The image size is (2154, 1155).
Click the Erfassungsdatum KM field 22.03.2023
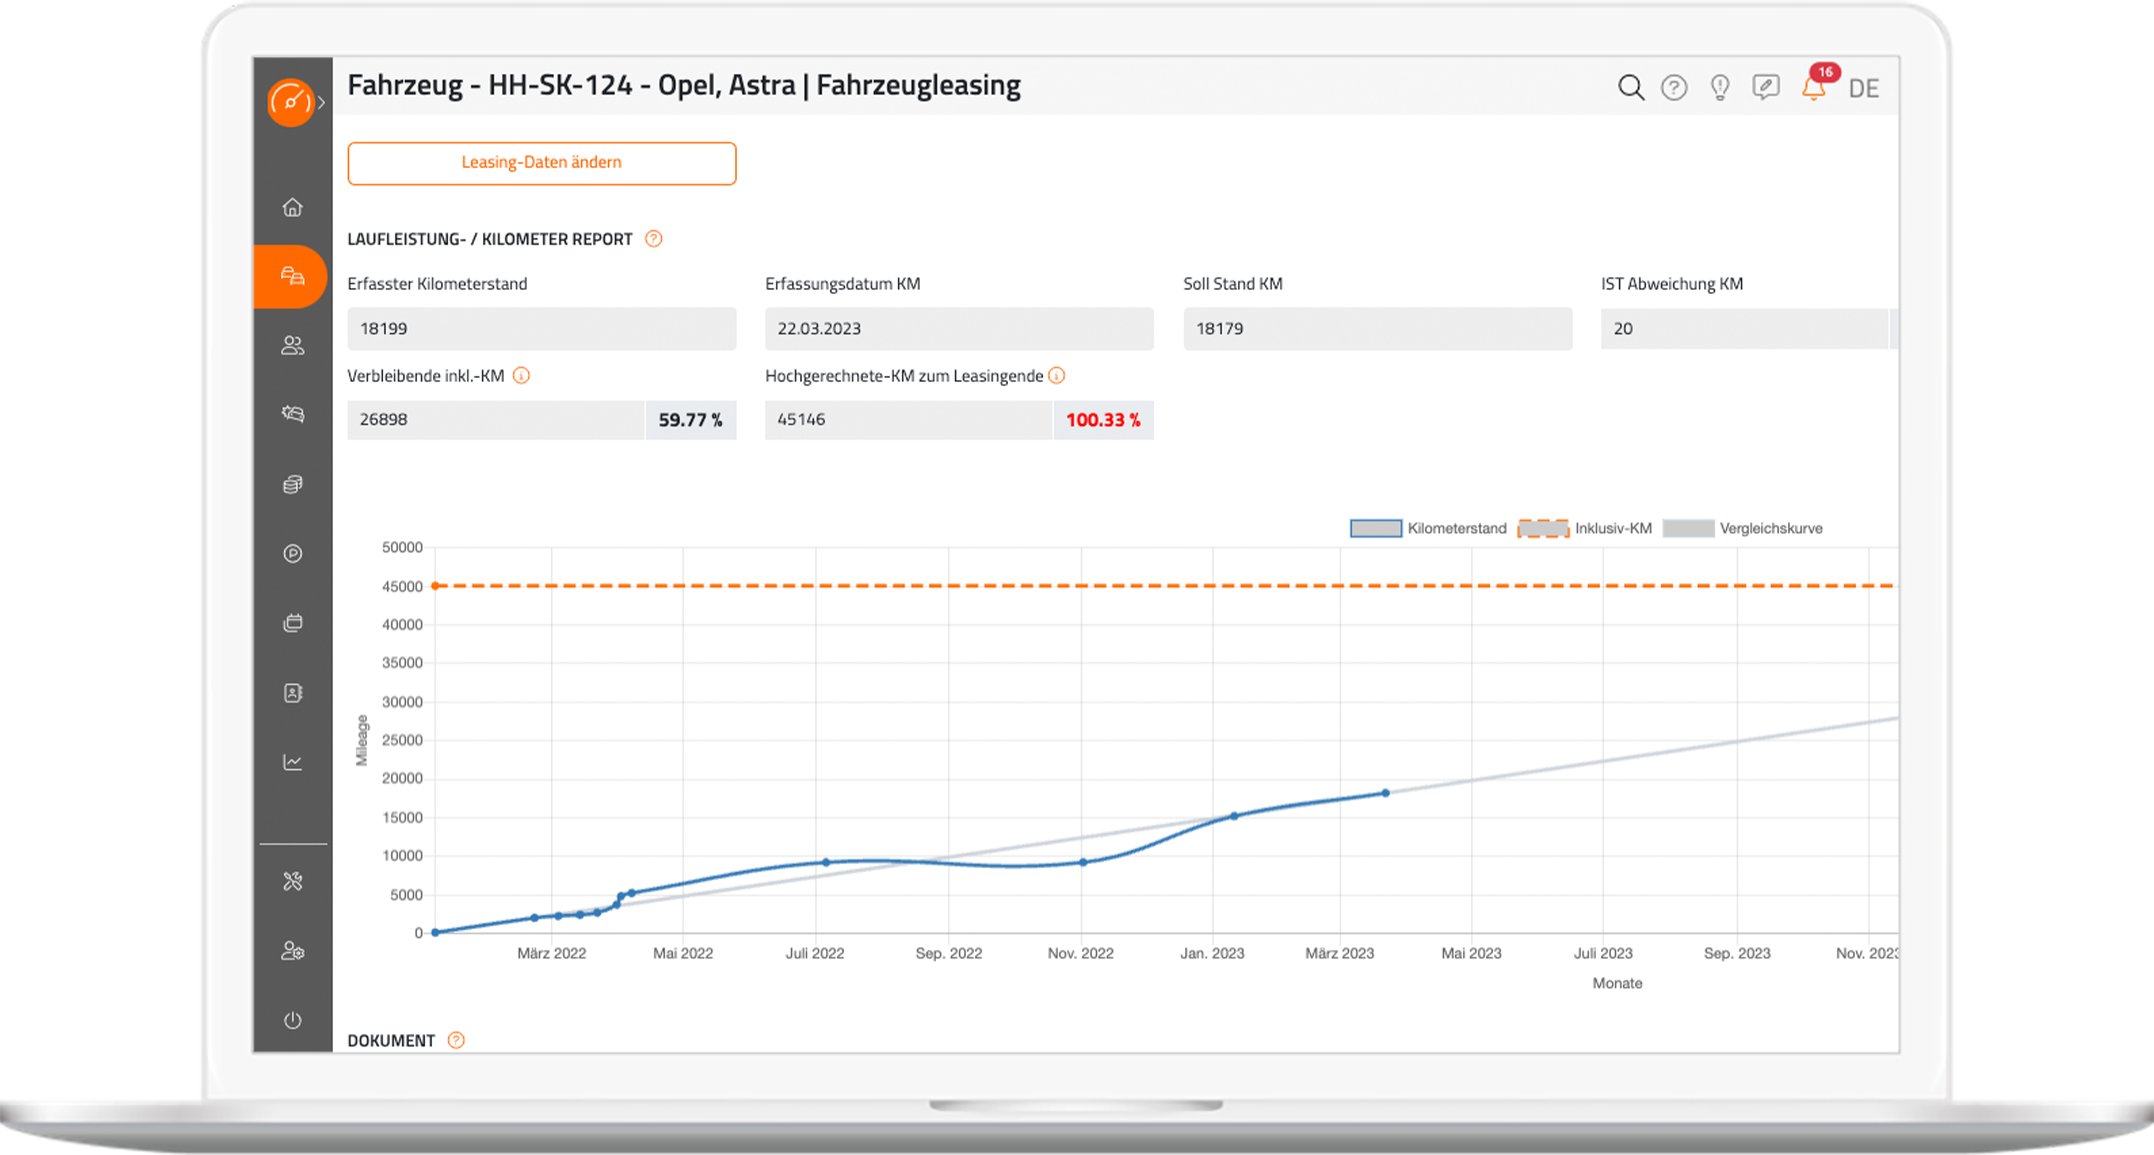click(x=959, y=328)
